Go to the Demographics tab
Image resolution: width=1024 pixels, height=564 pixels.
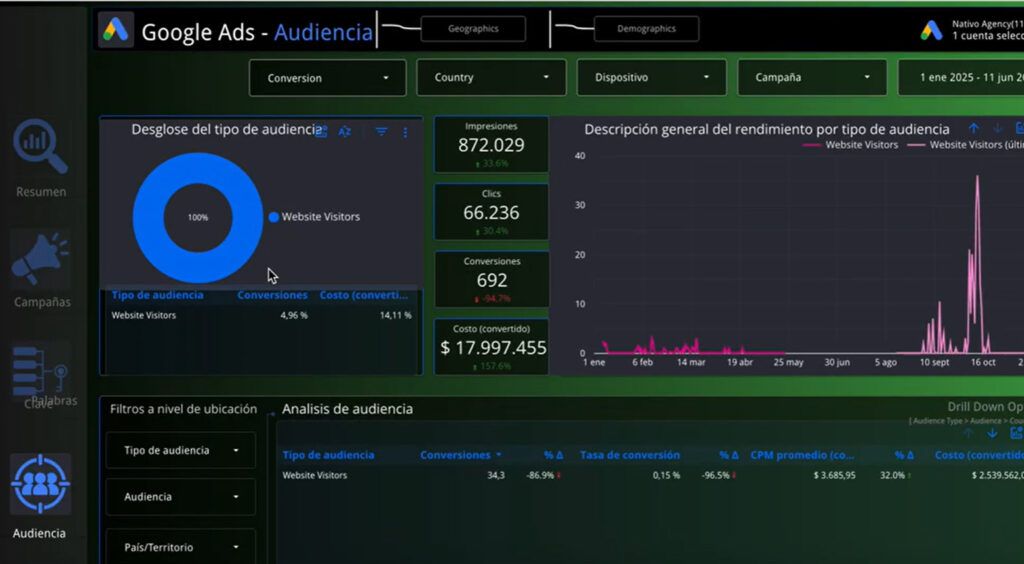(x=647, y=29)
